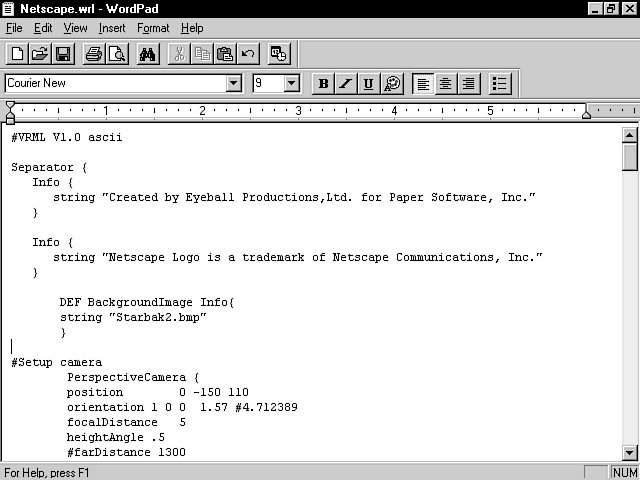Open the Format menu

[153, 28]
